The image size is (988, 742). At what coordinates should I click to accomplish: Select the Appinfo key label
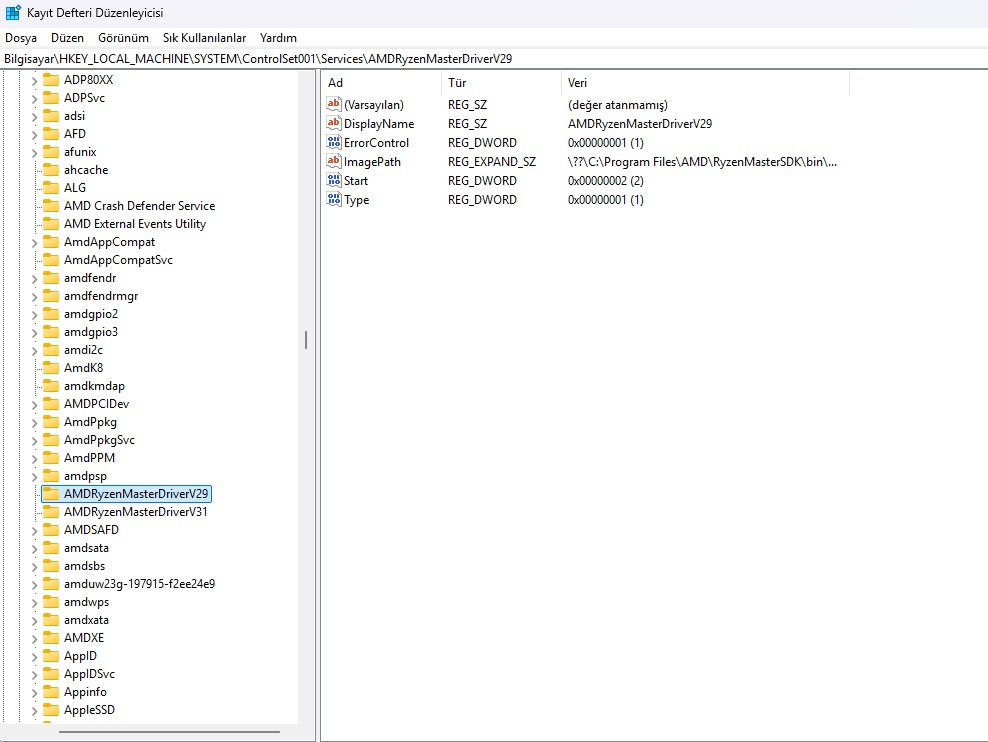(85, 692)
